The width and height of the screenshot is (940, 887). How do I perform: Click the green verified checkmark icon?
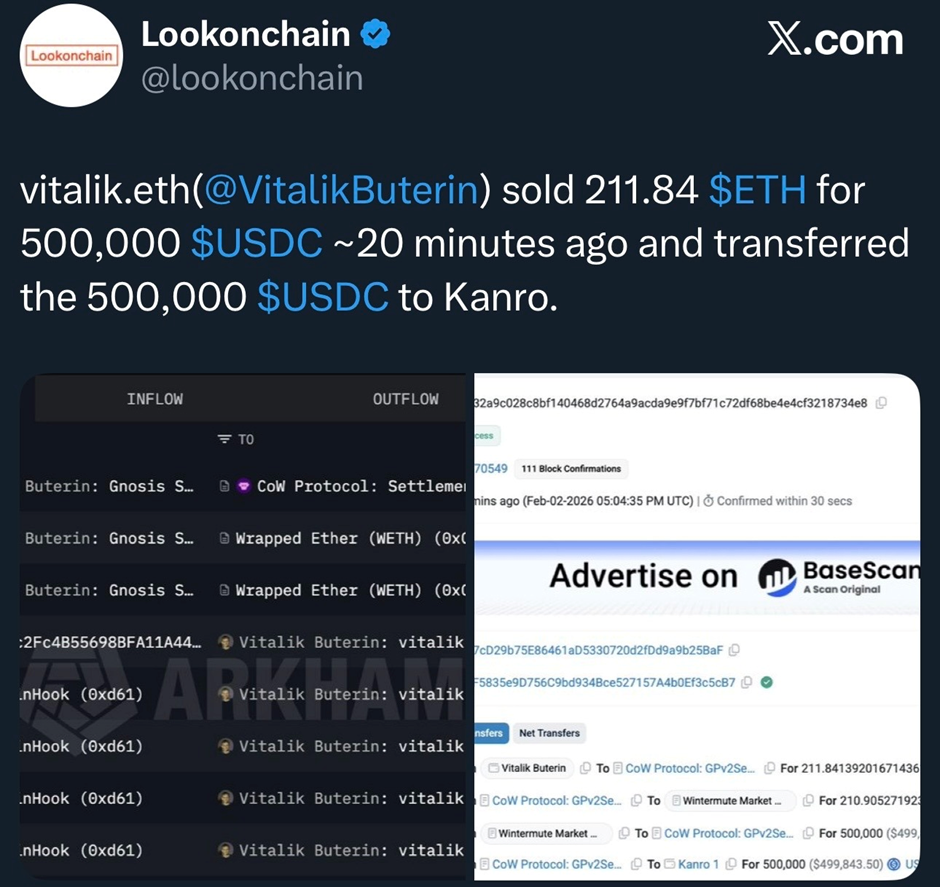point(765,683)
